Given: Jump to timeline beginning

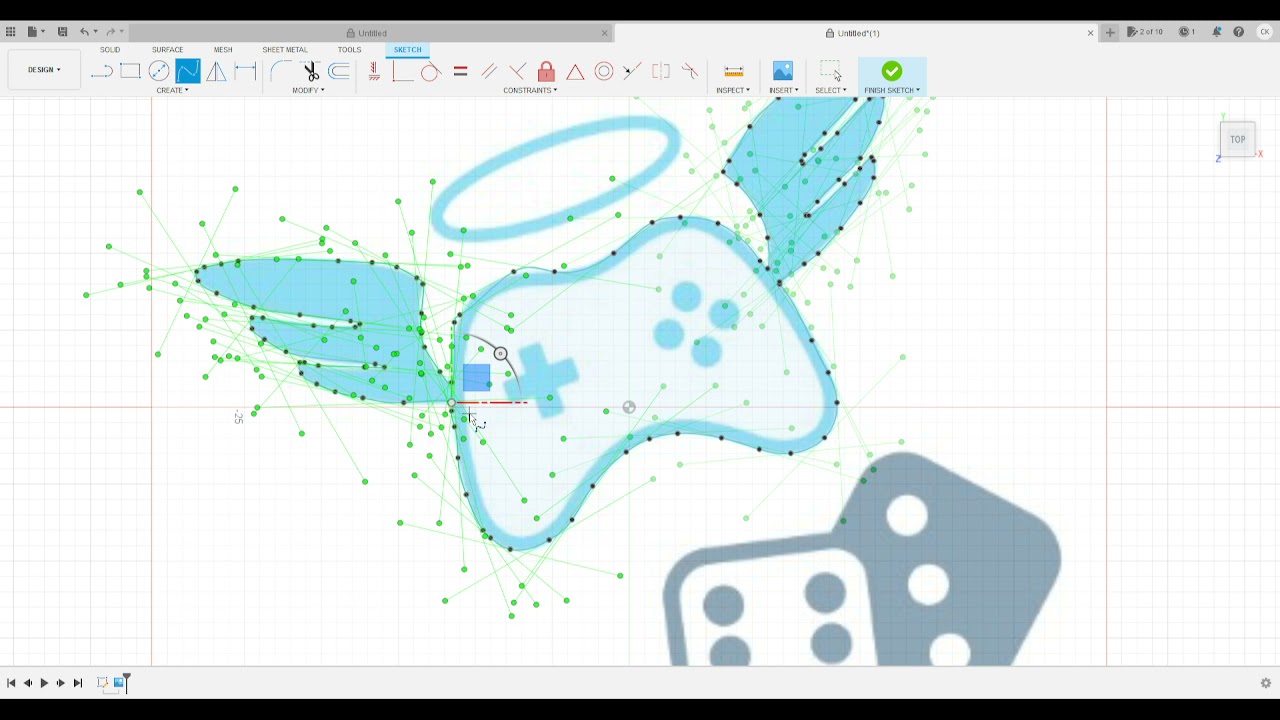Looking at the screenshot, I should click(x=11, y=683).
